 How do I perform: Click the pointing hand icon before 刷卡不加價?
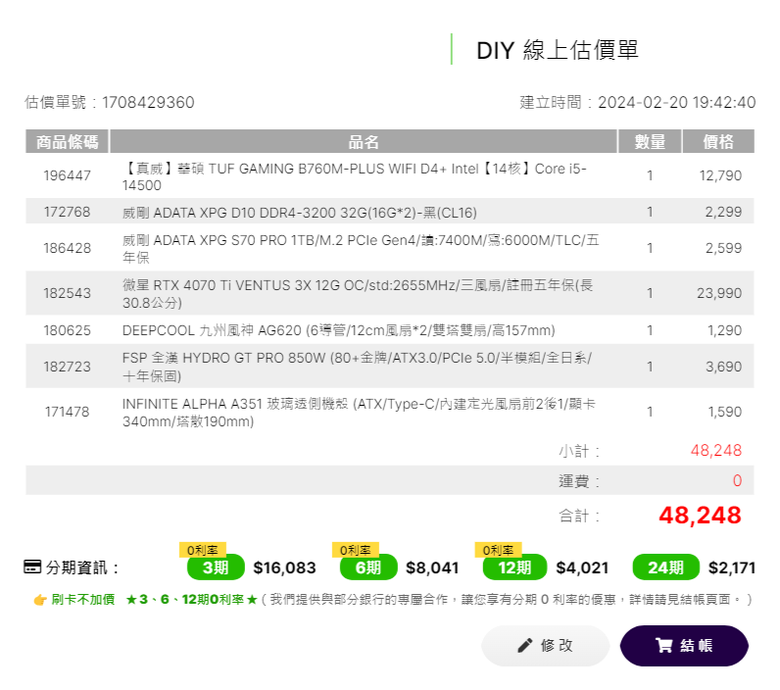(40, 599)
